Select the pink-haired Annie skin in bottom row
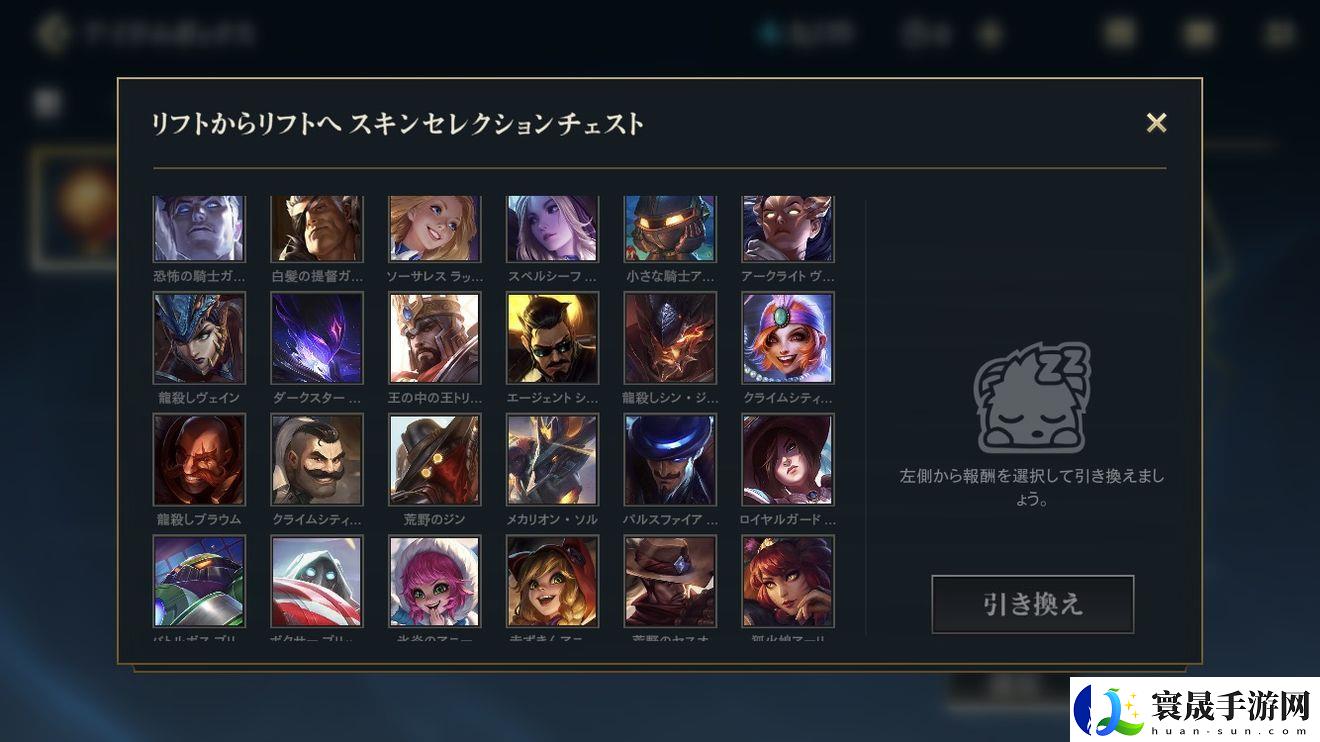The height and width of the screenshot is (742, 1320). [435, 582]
